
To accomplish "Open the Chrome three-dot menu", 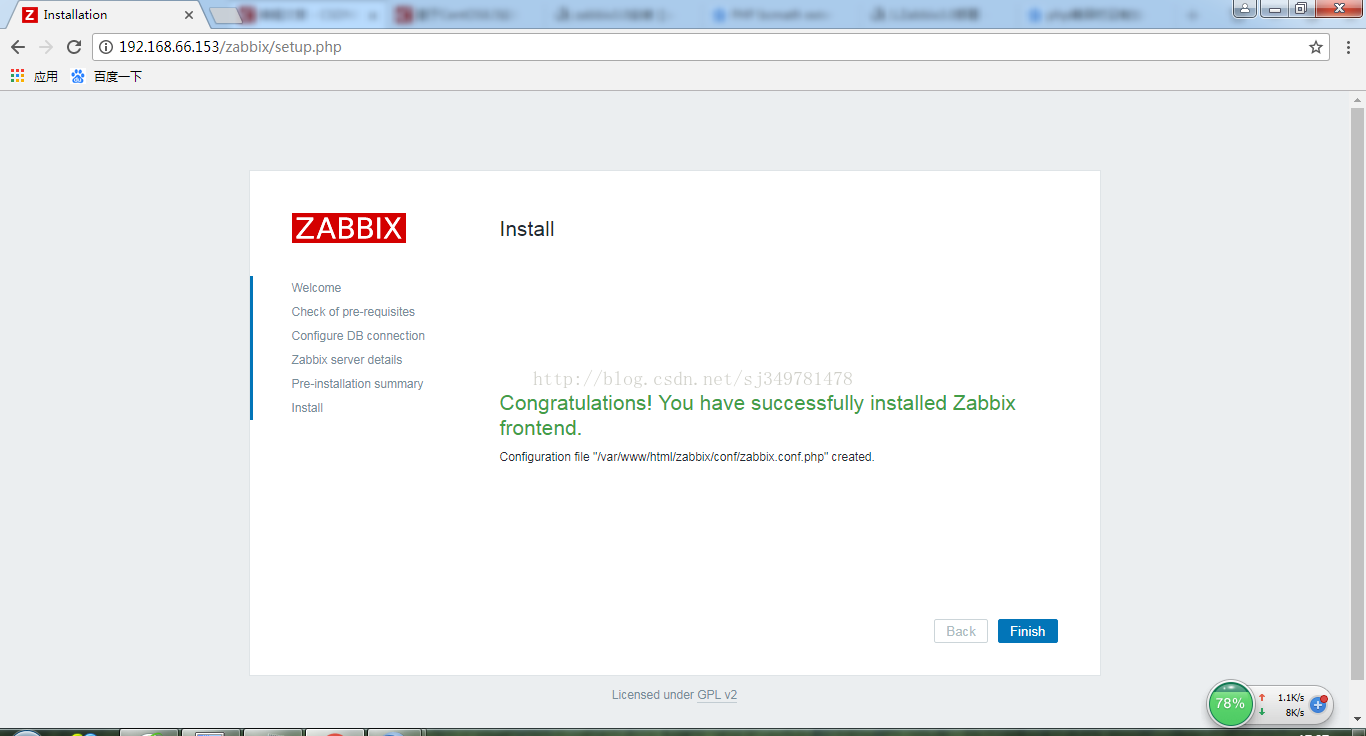I will [x=1347, y=47].
